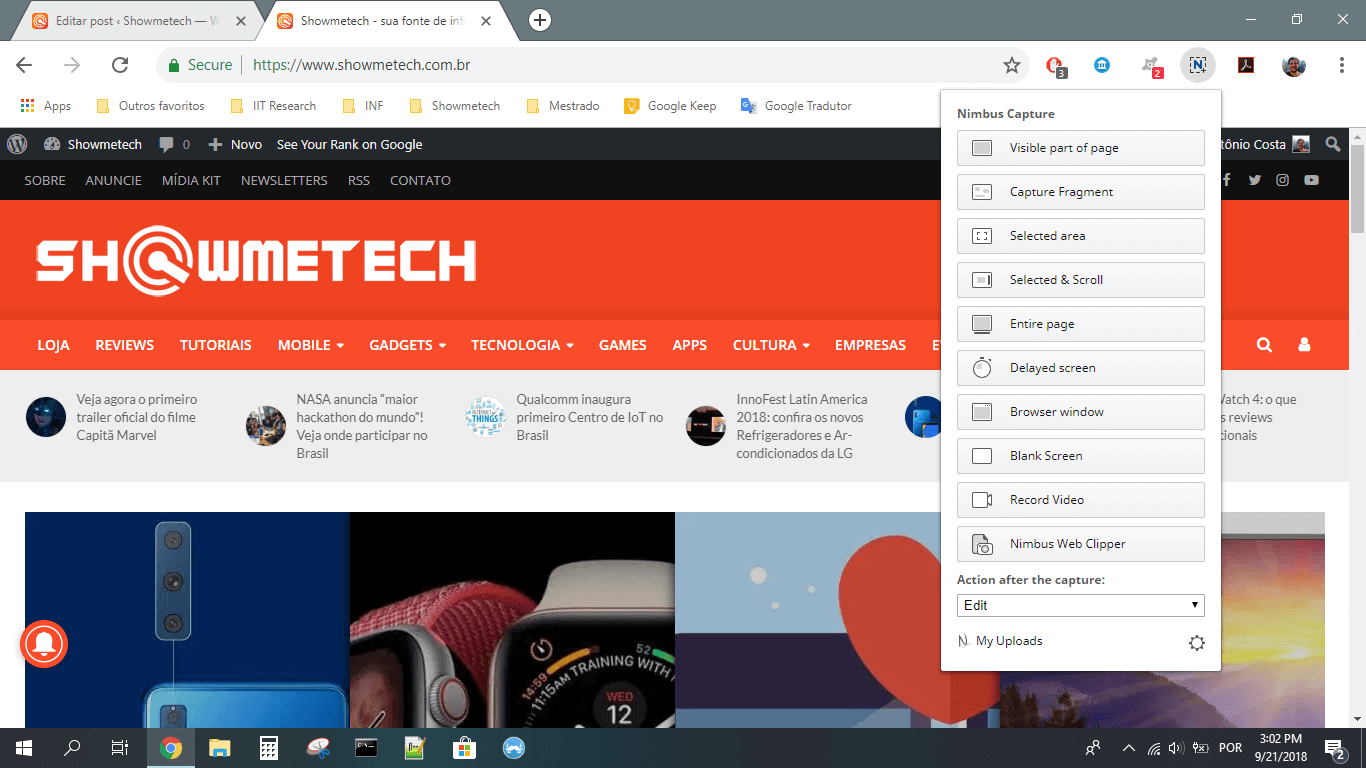Open the 'Google Tradutor' bookmark

point(796,106)
